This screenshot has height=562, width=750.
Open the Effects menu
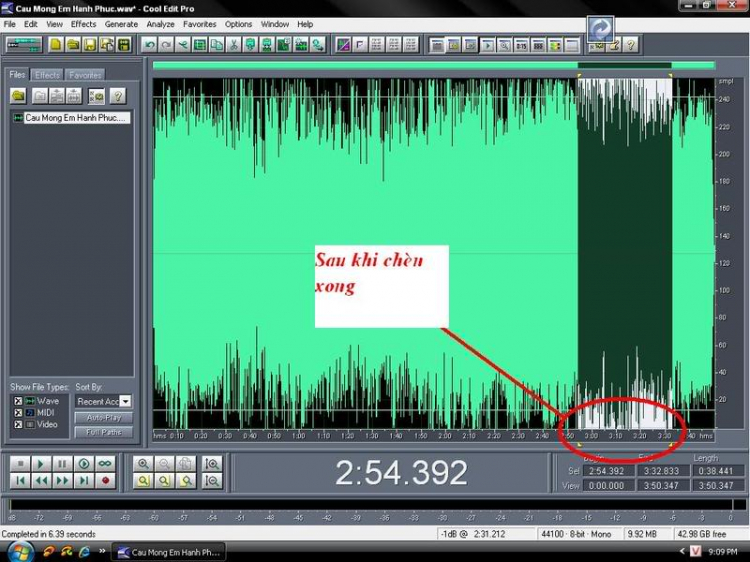point(83,24)
